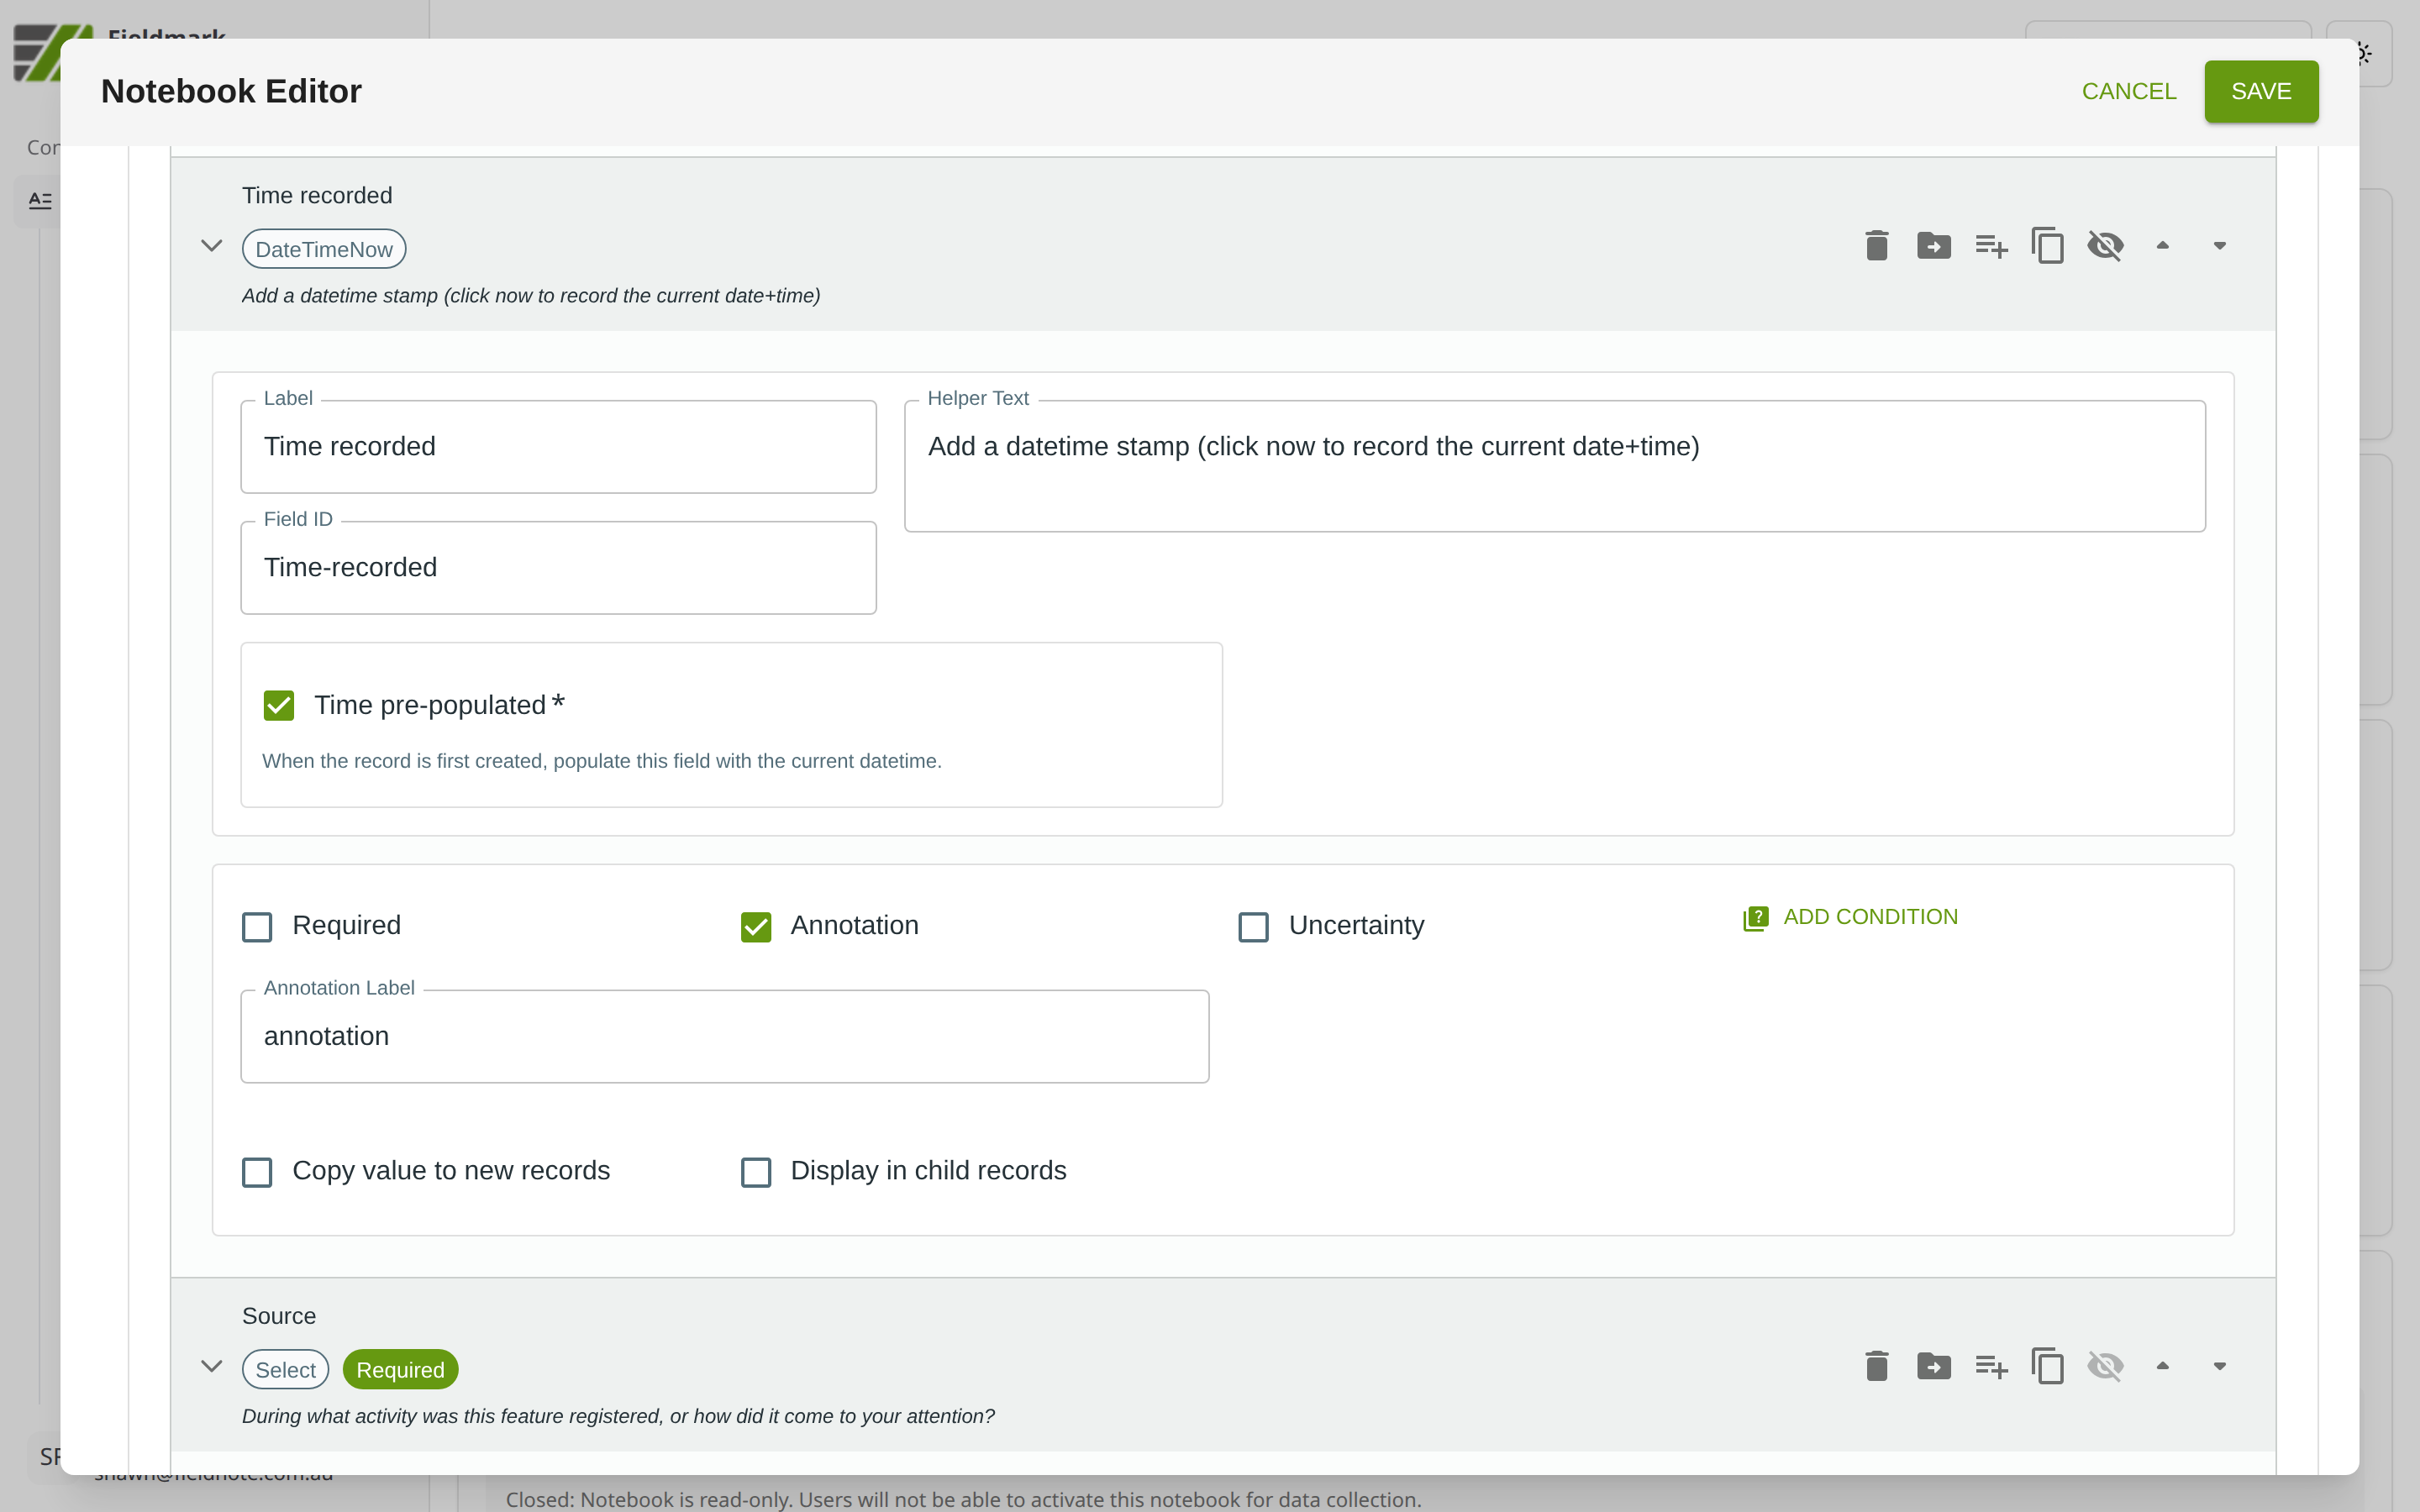Click the SAVE button

pos(2260,91)
